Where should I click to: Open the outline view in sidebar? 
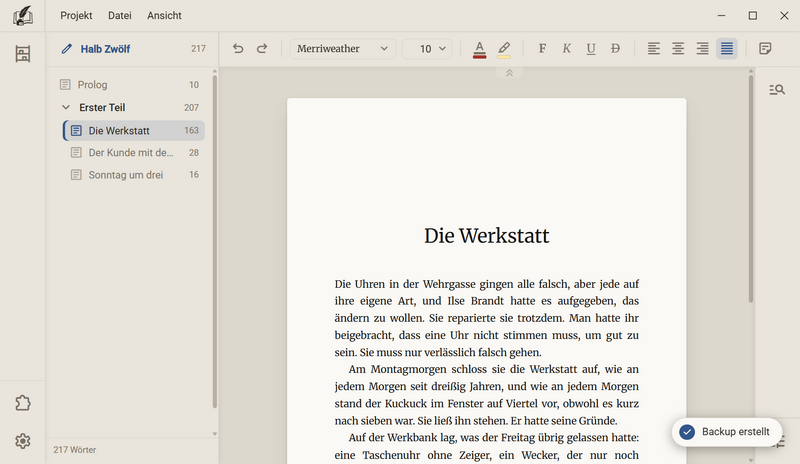(22, 54)
